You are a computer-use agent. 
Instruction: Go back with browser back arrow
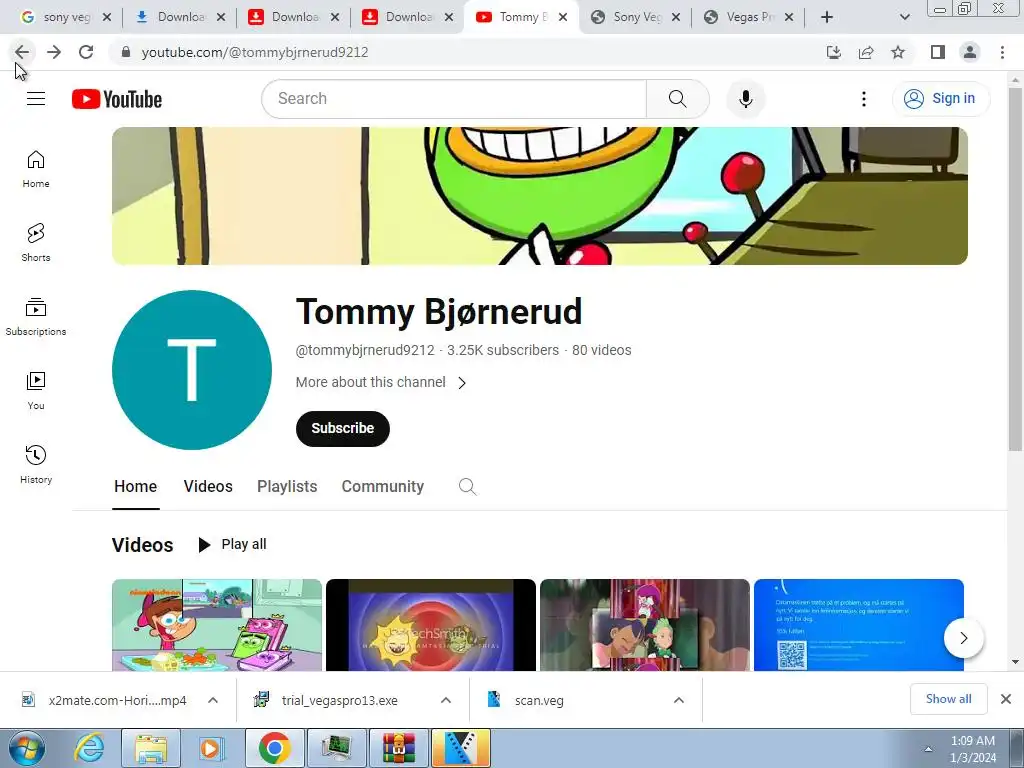(x=22, y=52)
